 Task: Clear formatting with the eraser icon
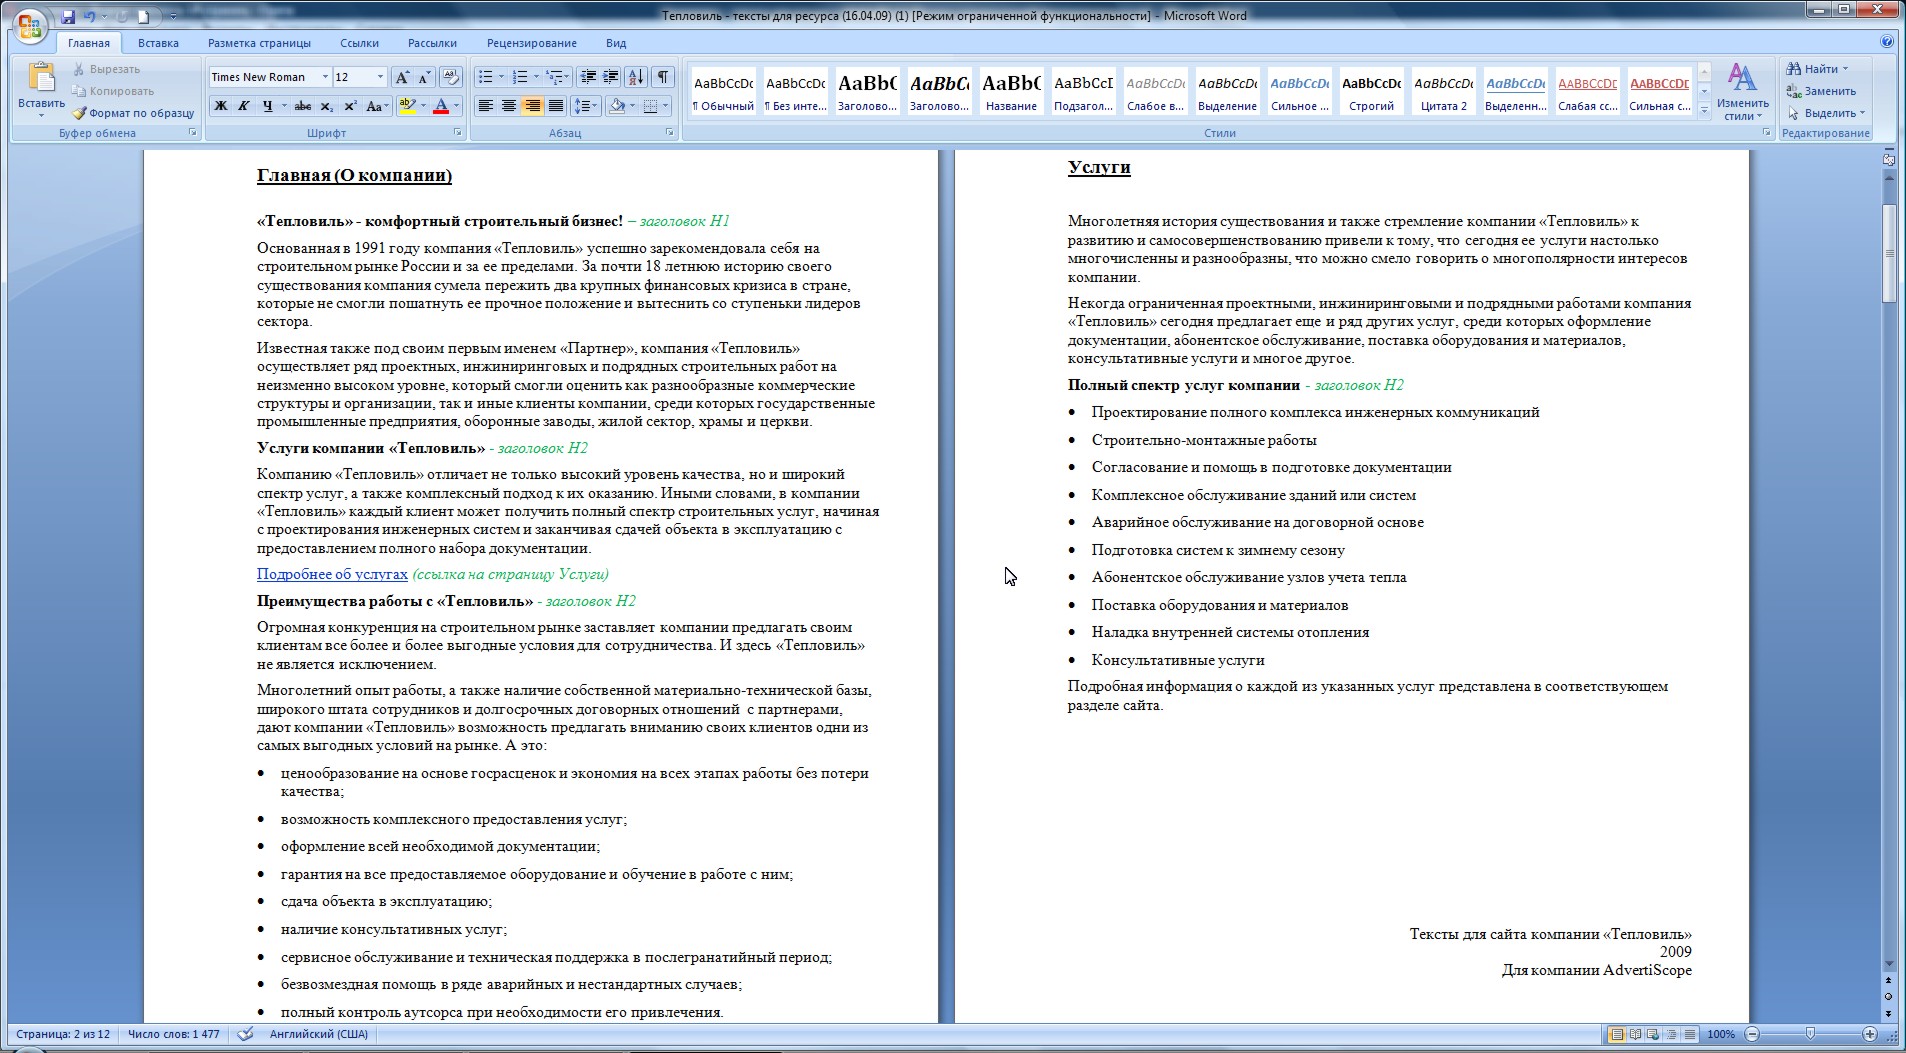coord(450,77)
